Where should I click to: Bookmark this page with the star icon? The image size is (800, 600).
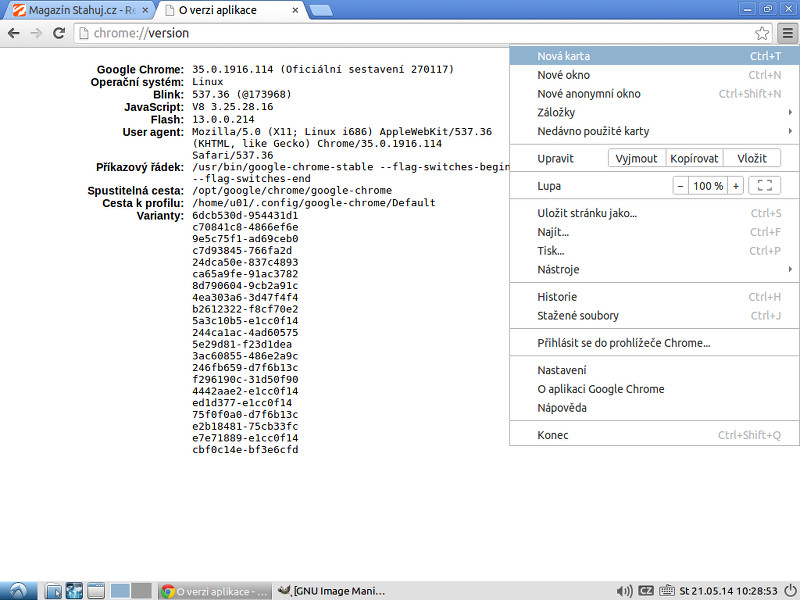coord(762,33)
